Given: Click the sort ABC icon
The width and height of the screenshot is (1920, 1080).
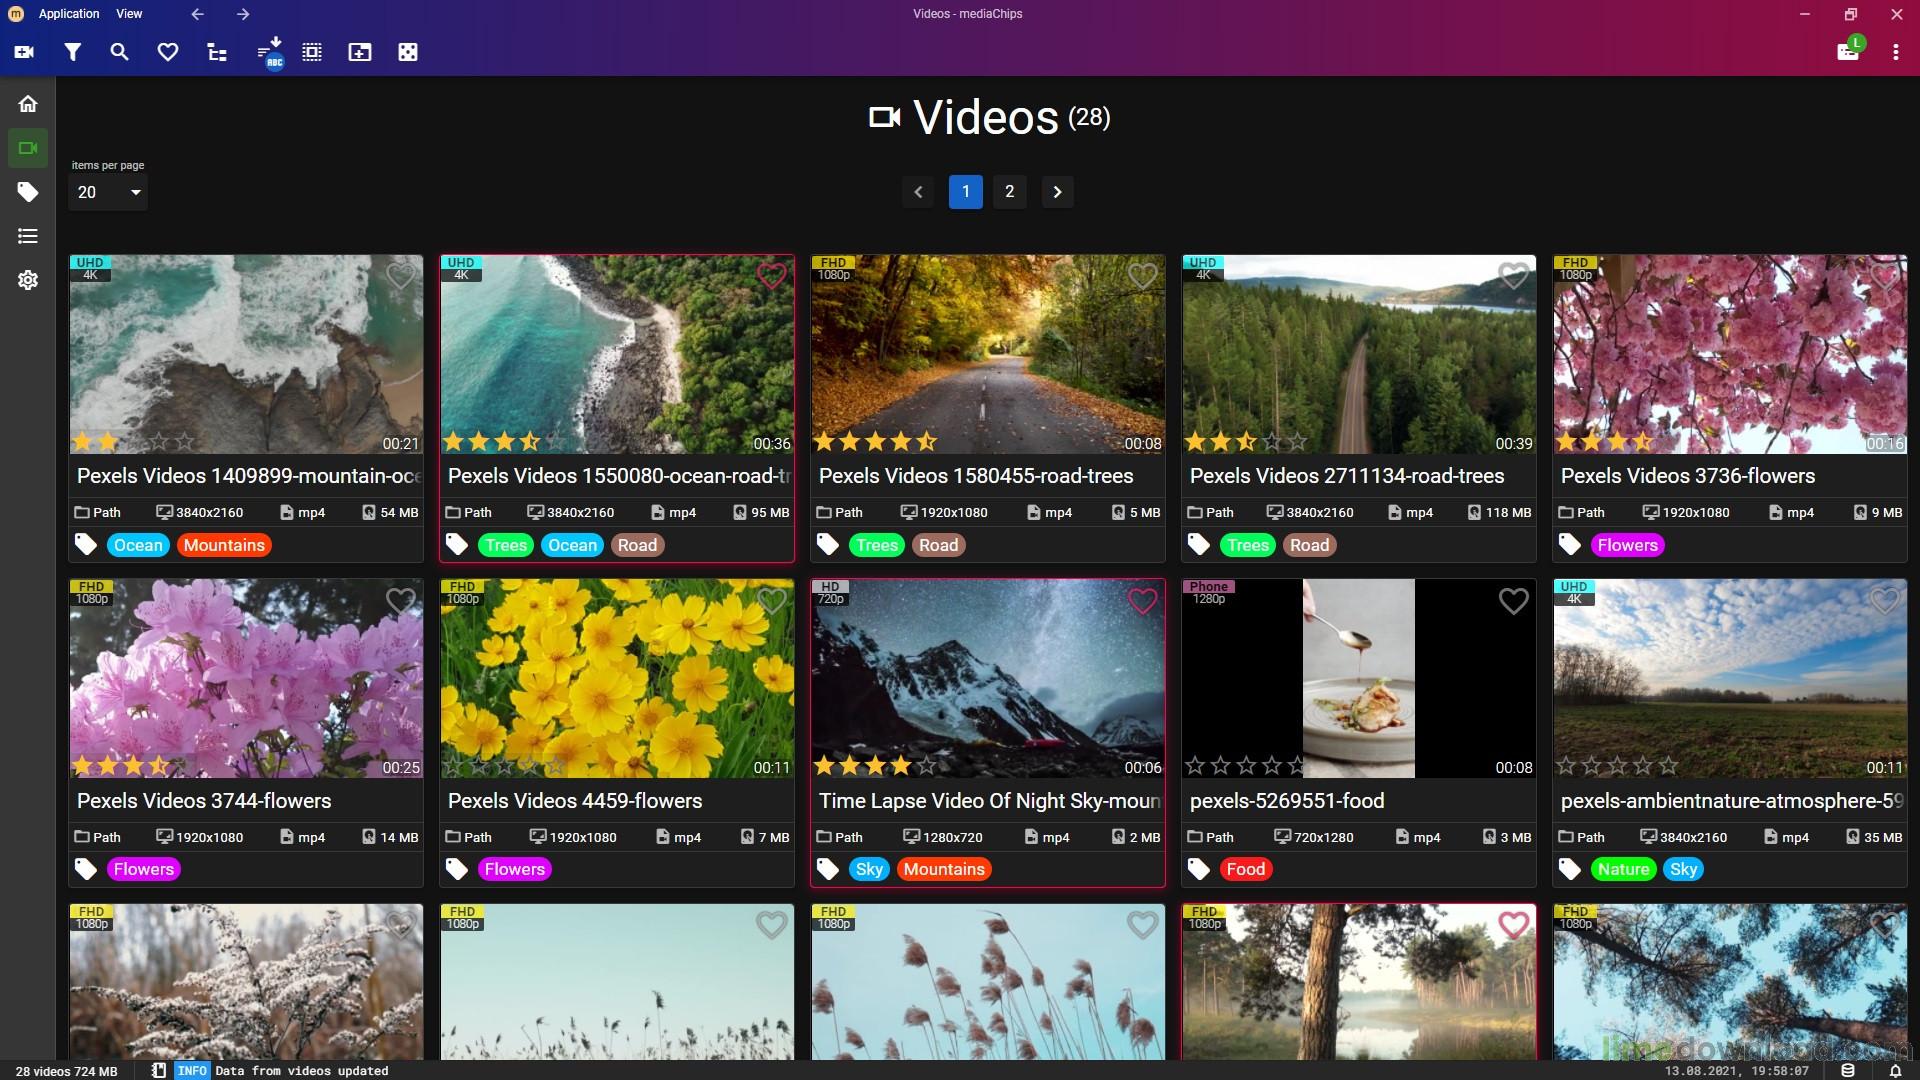Looking at the screenshot, I should click(x=269, y=52).
